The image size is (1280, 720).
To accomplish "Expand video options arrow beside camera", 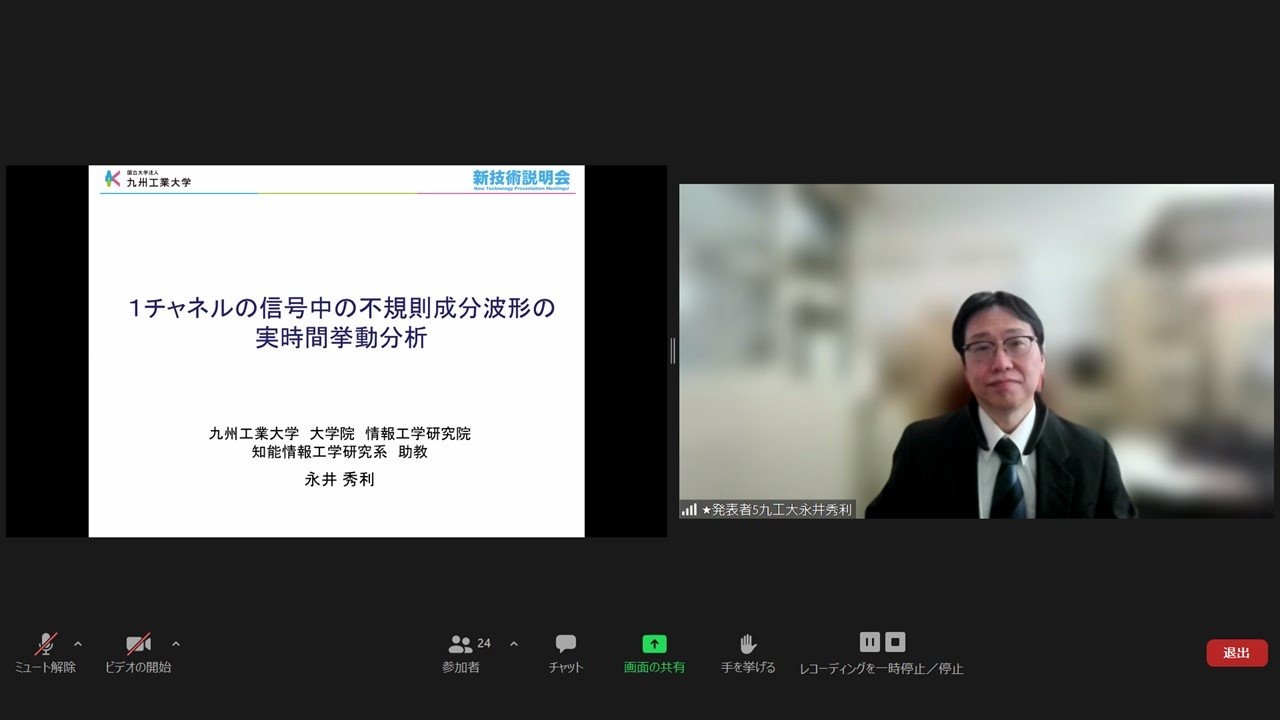I will (176, 643).
